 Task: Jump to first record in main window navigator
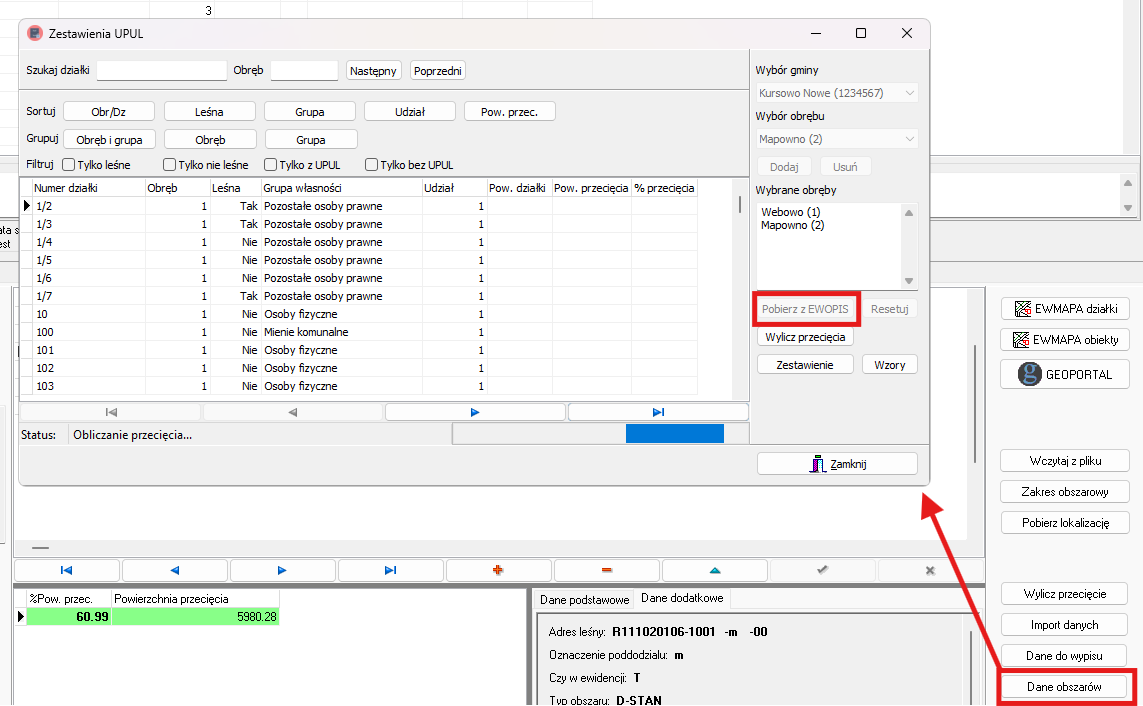(66, 570)
